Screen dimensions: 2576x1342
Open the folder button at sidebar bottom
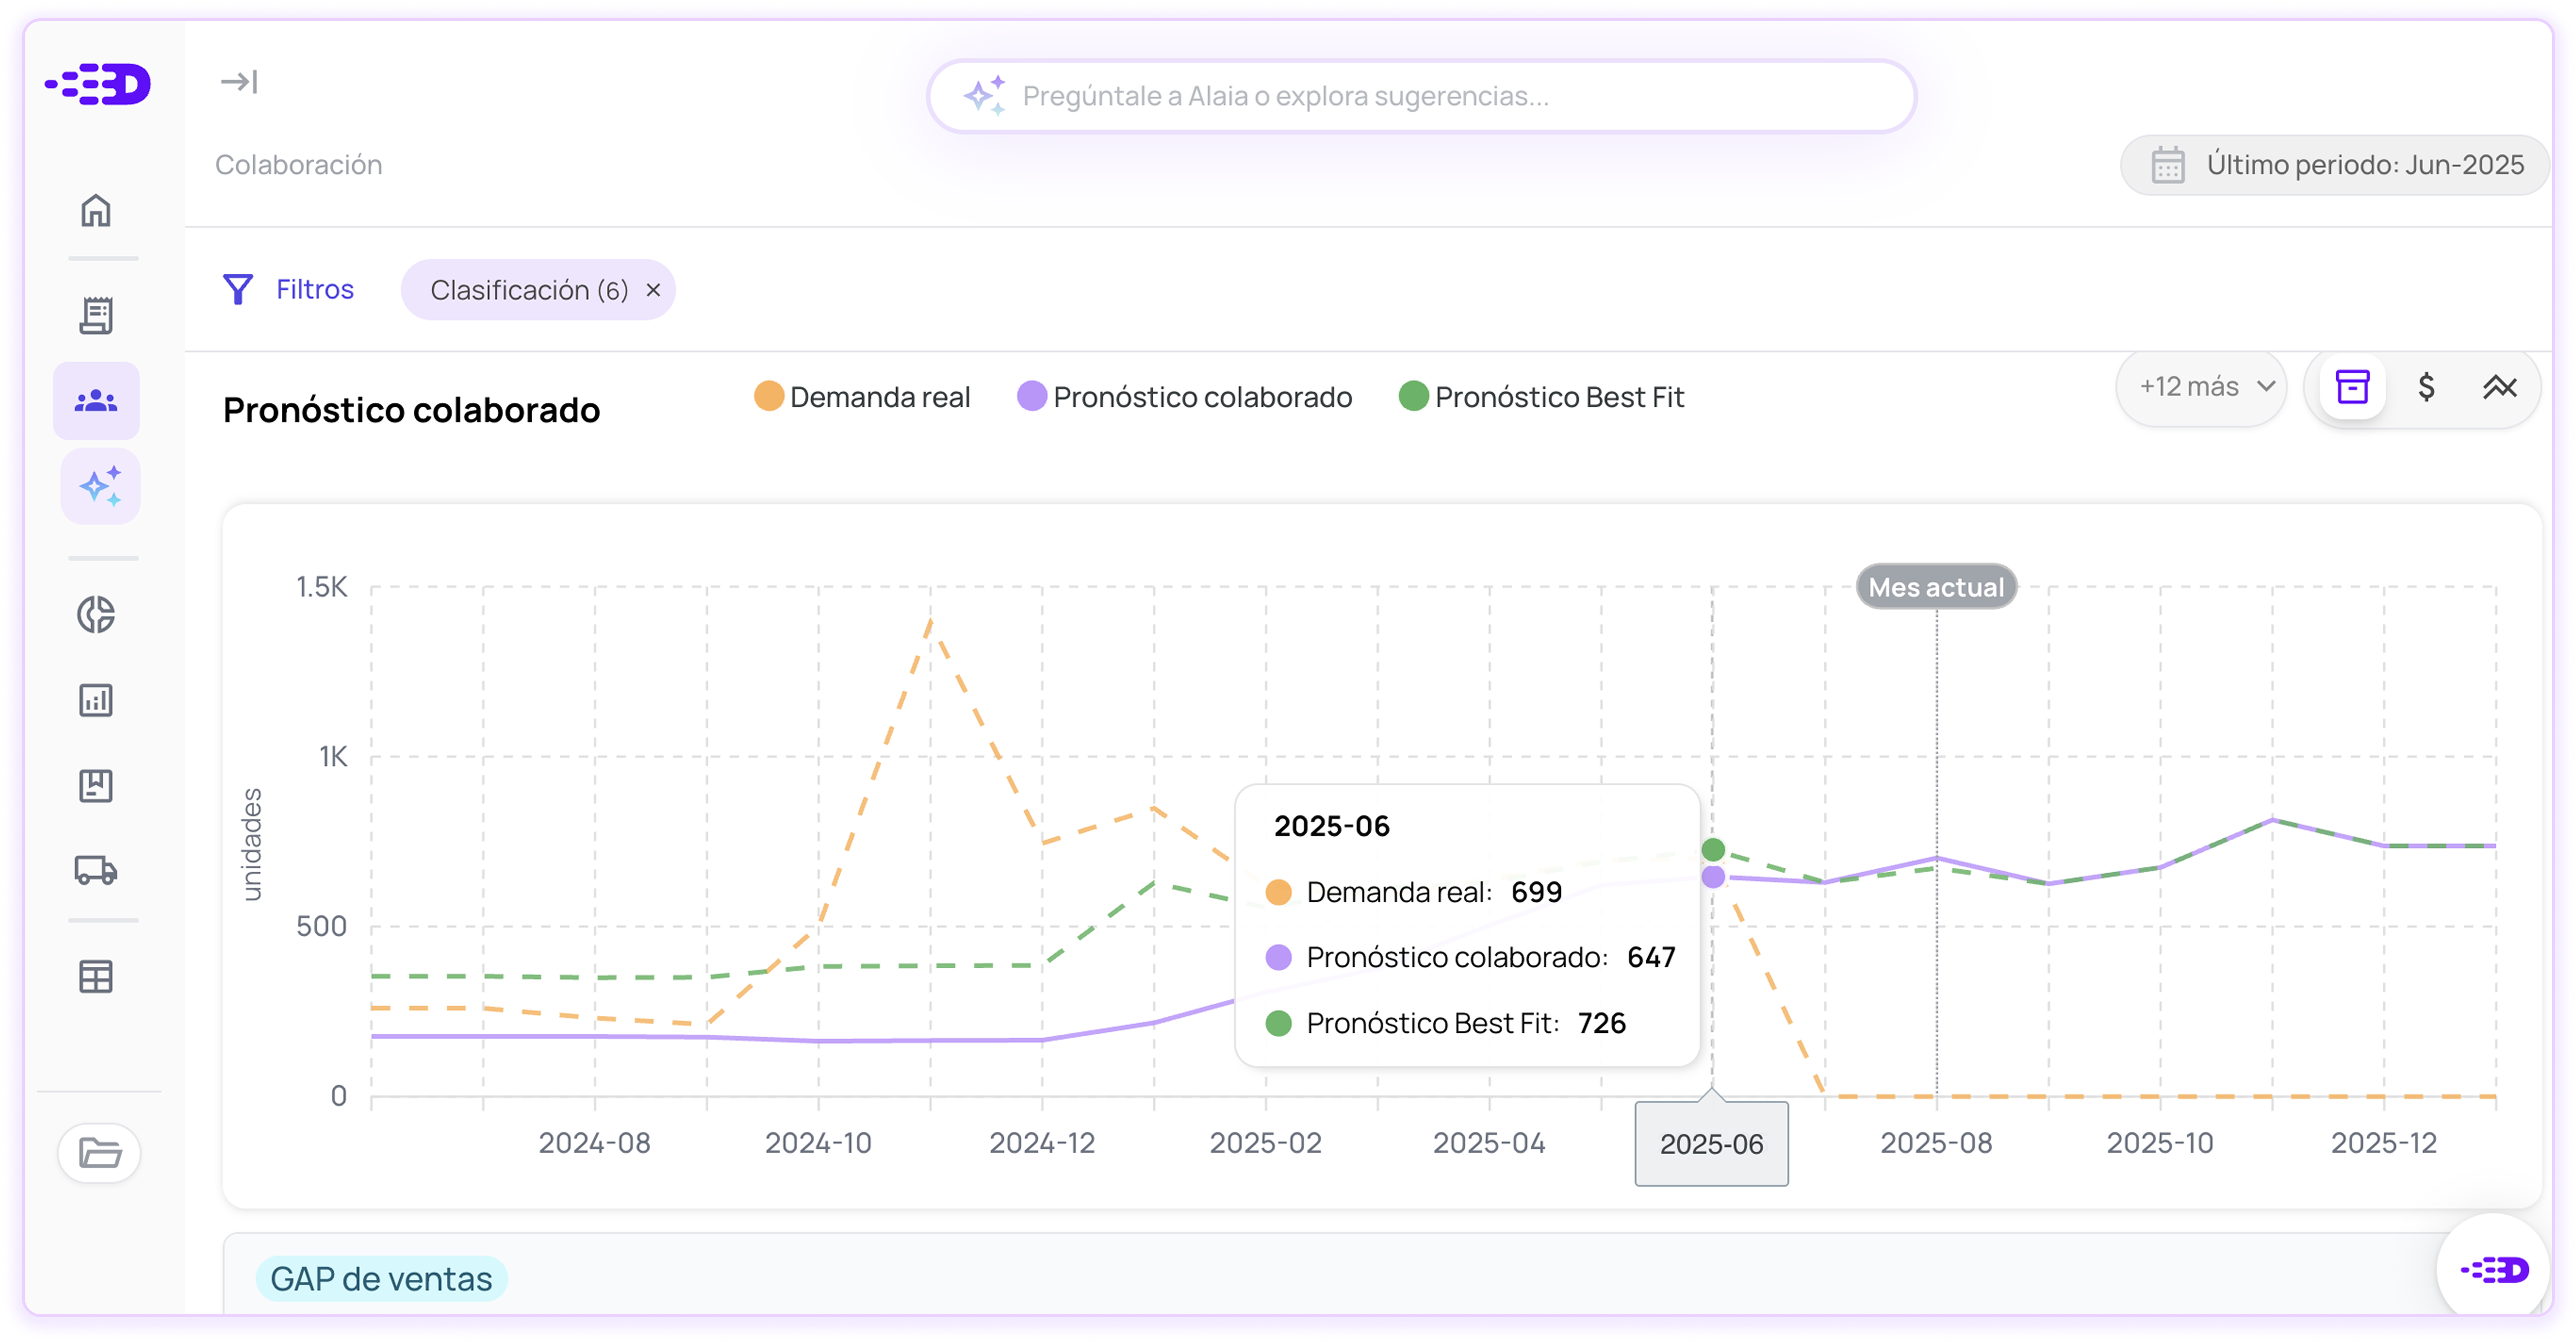[x=99, y=1153]
